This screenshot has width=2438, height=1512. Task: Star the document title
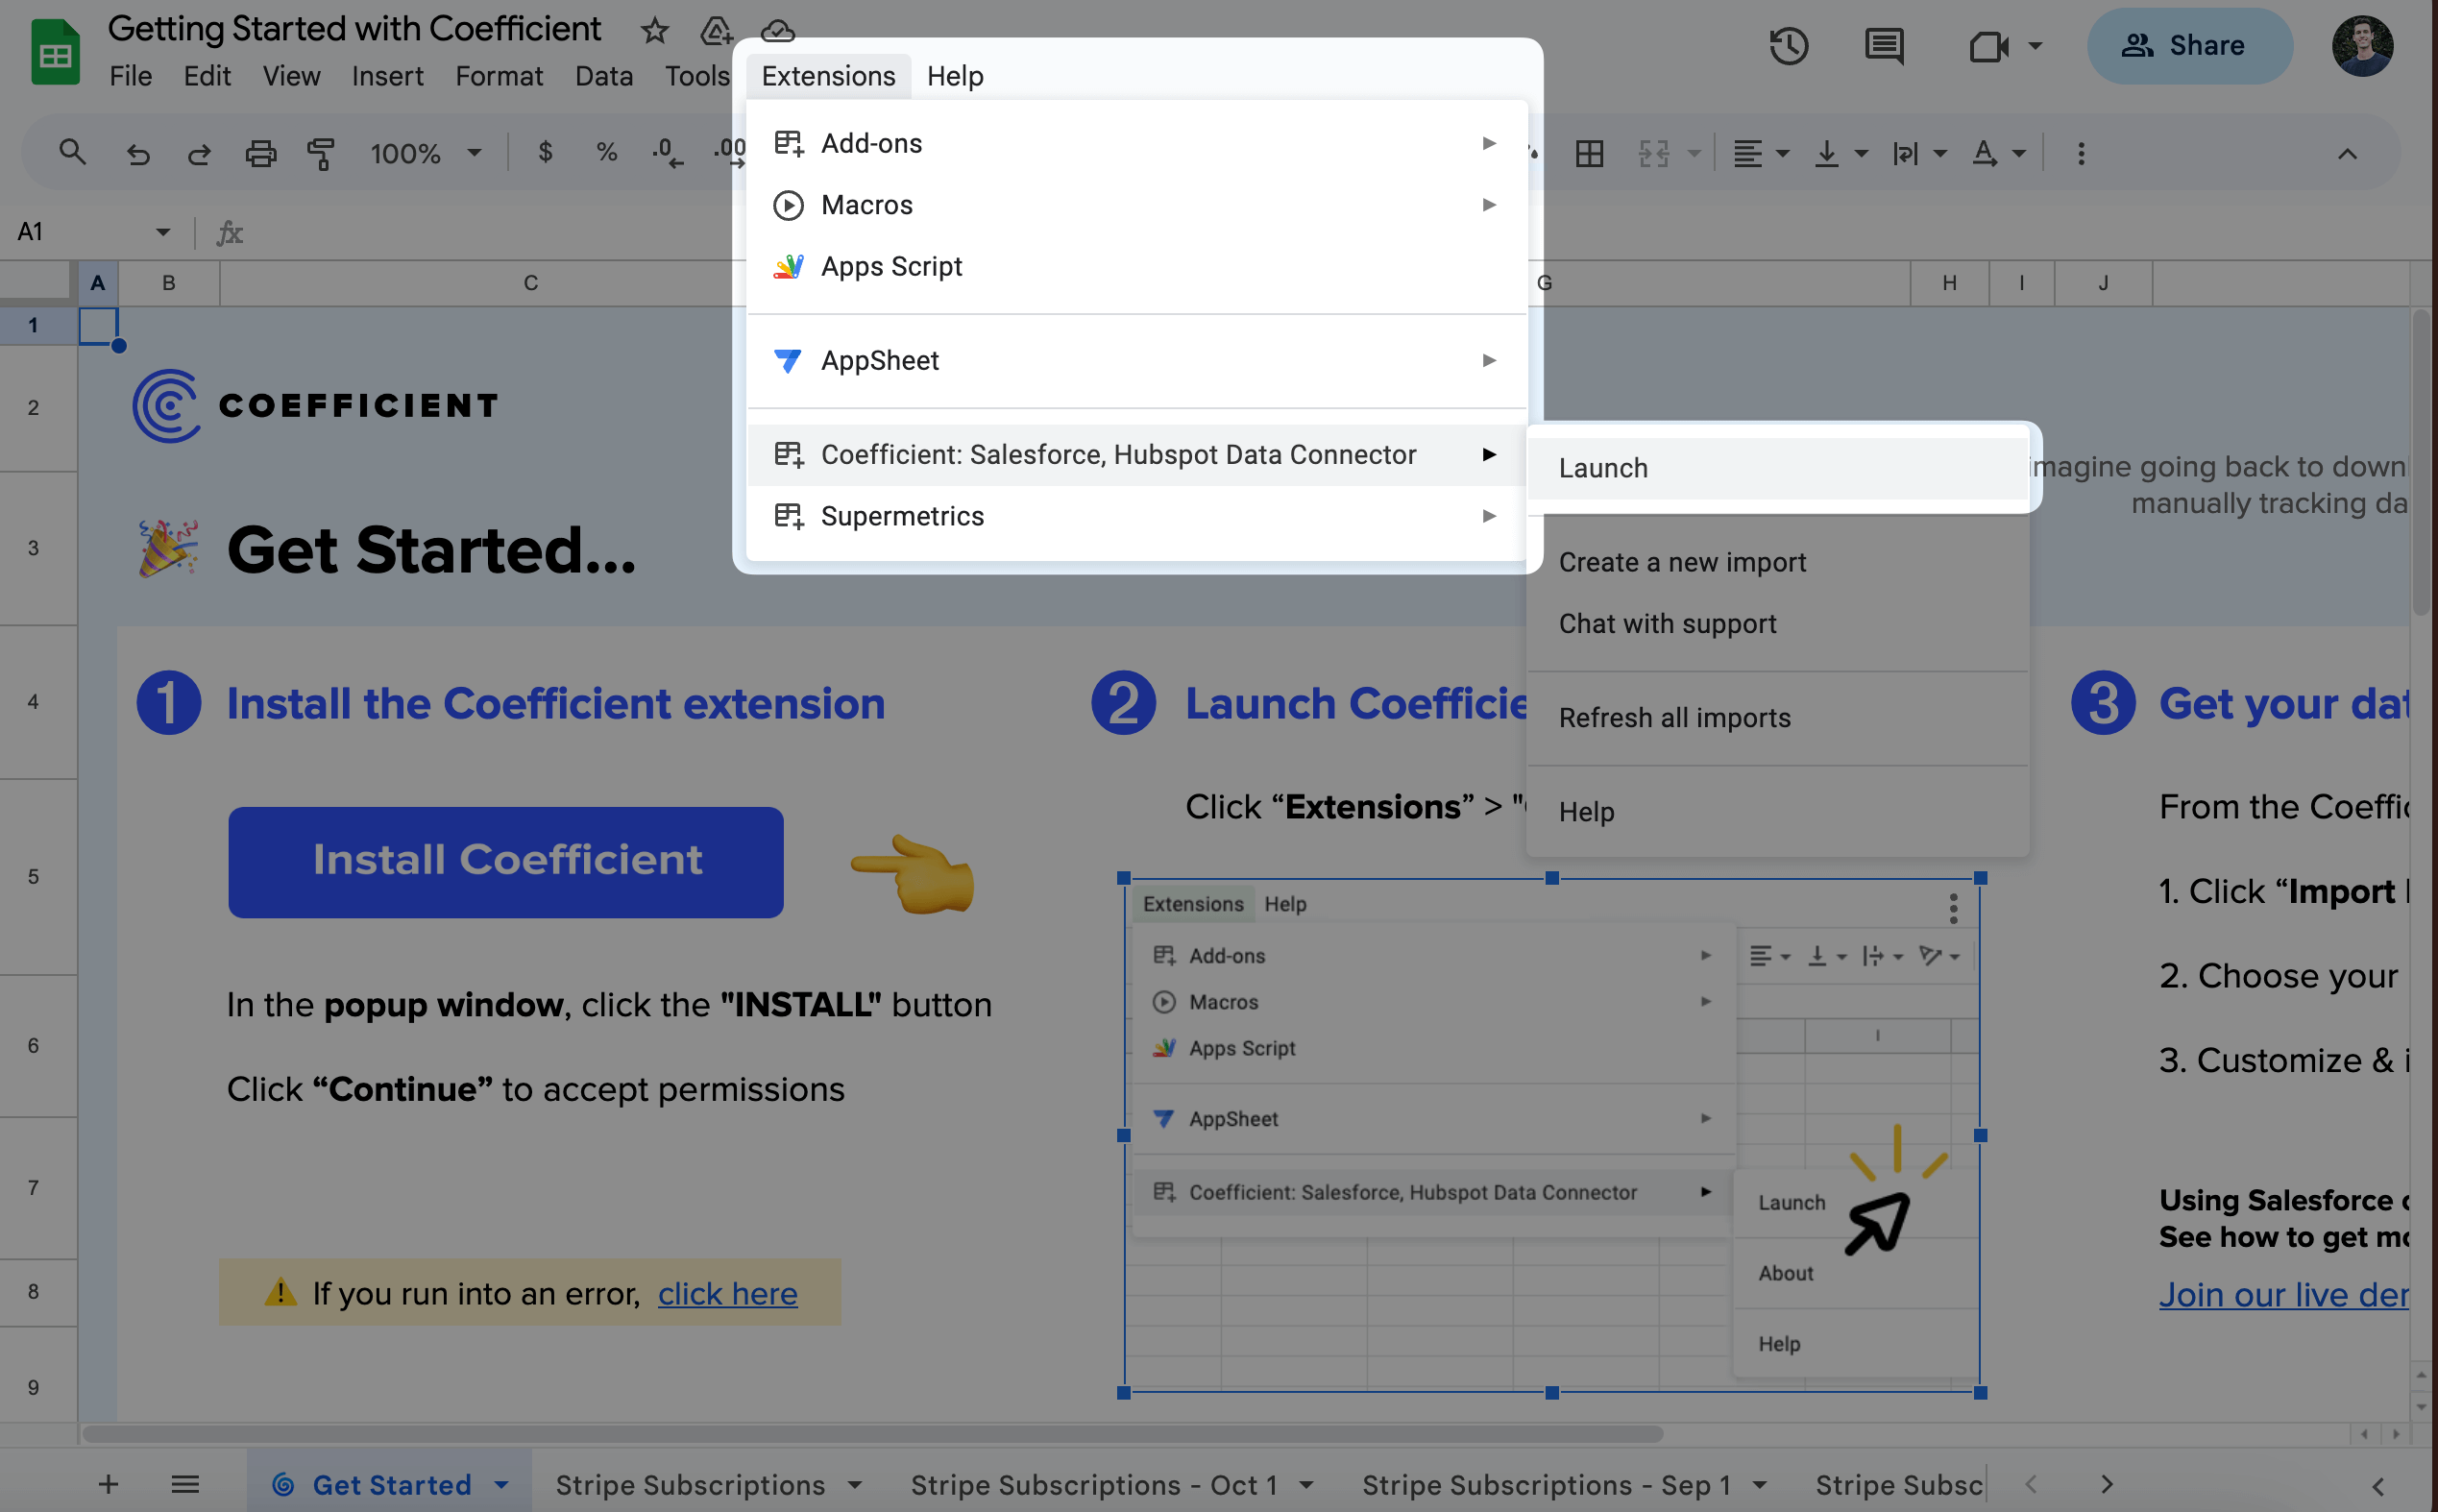tap(654, 31)
